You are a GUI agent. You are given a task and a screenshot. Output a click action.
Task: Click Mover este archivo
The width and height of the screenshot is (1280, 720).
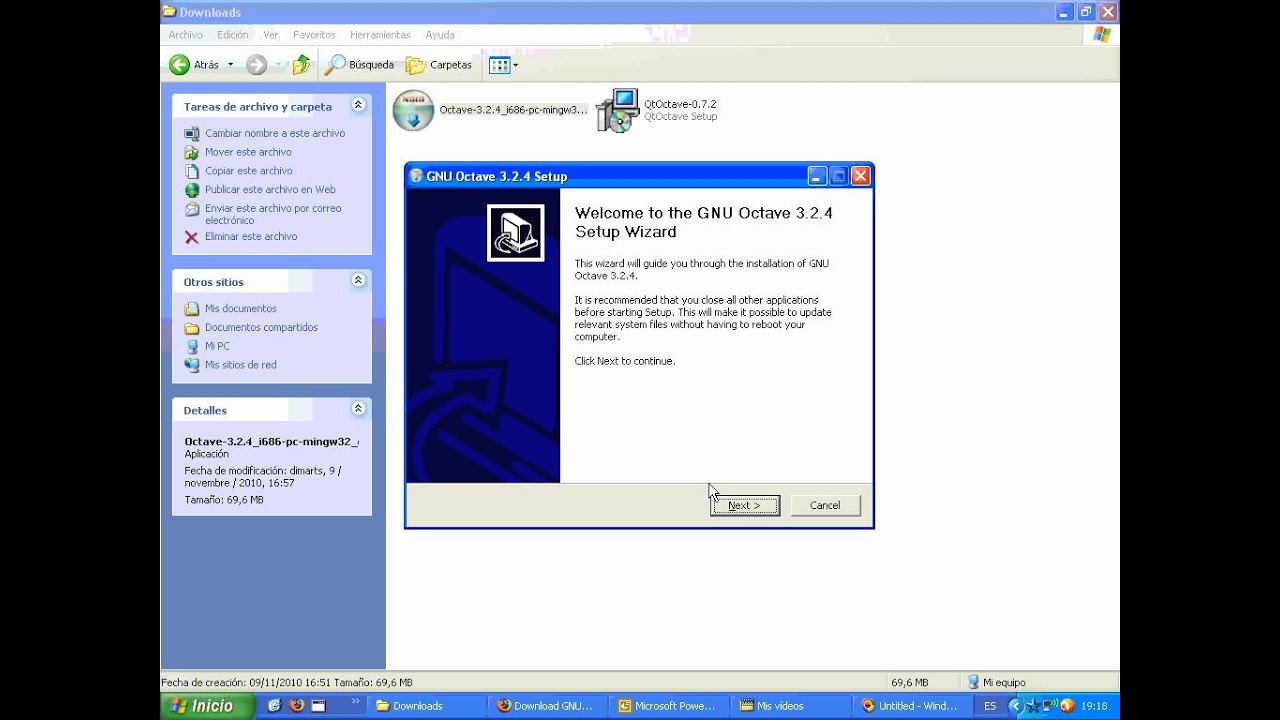point(248,152)
